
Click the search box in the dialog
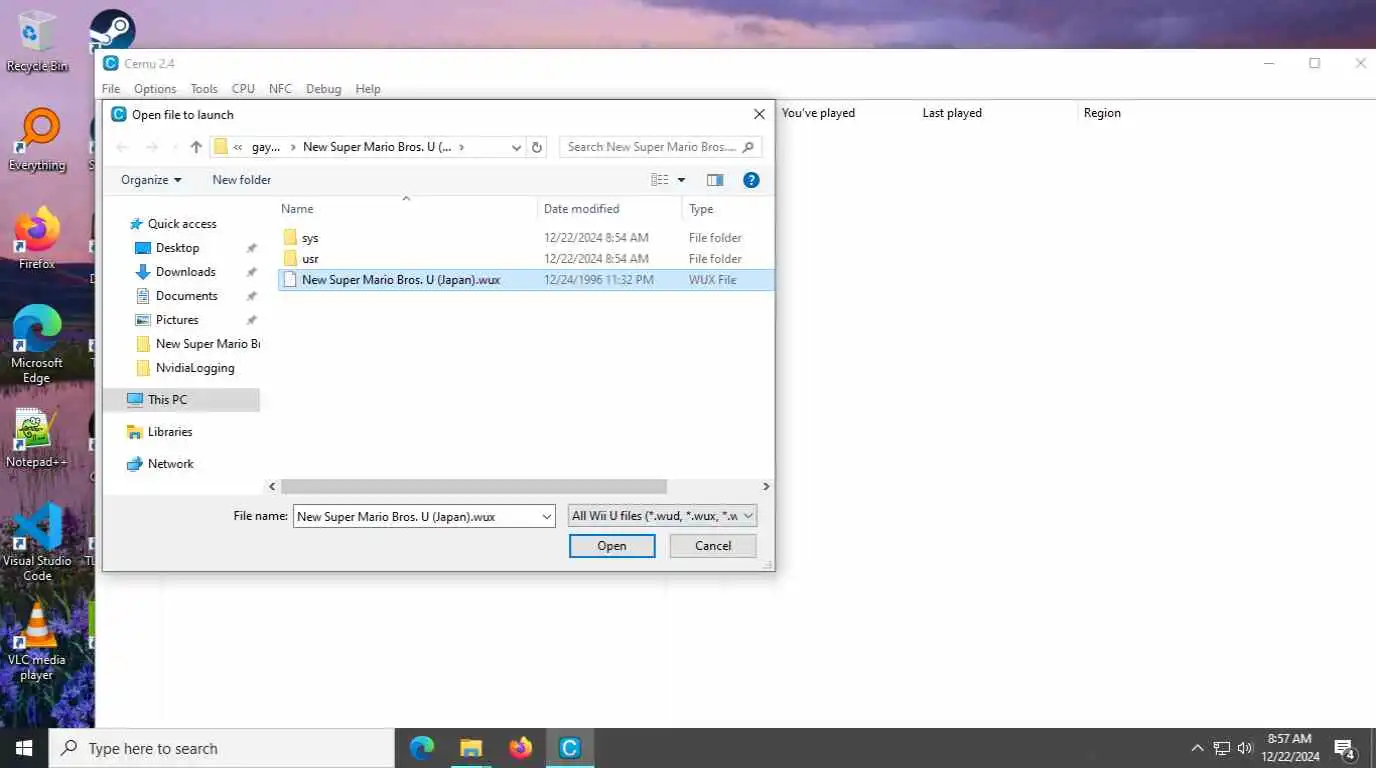660,147
